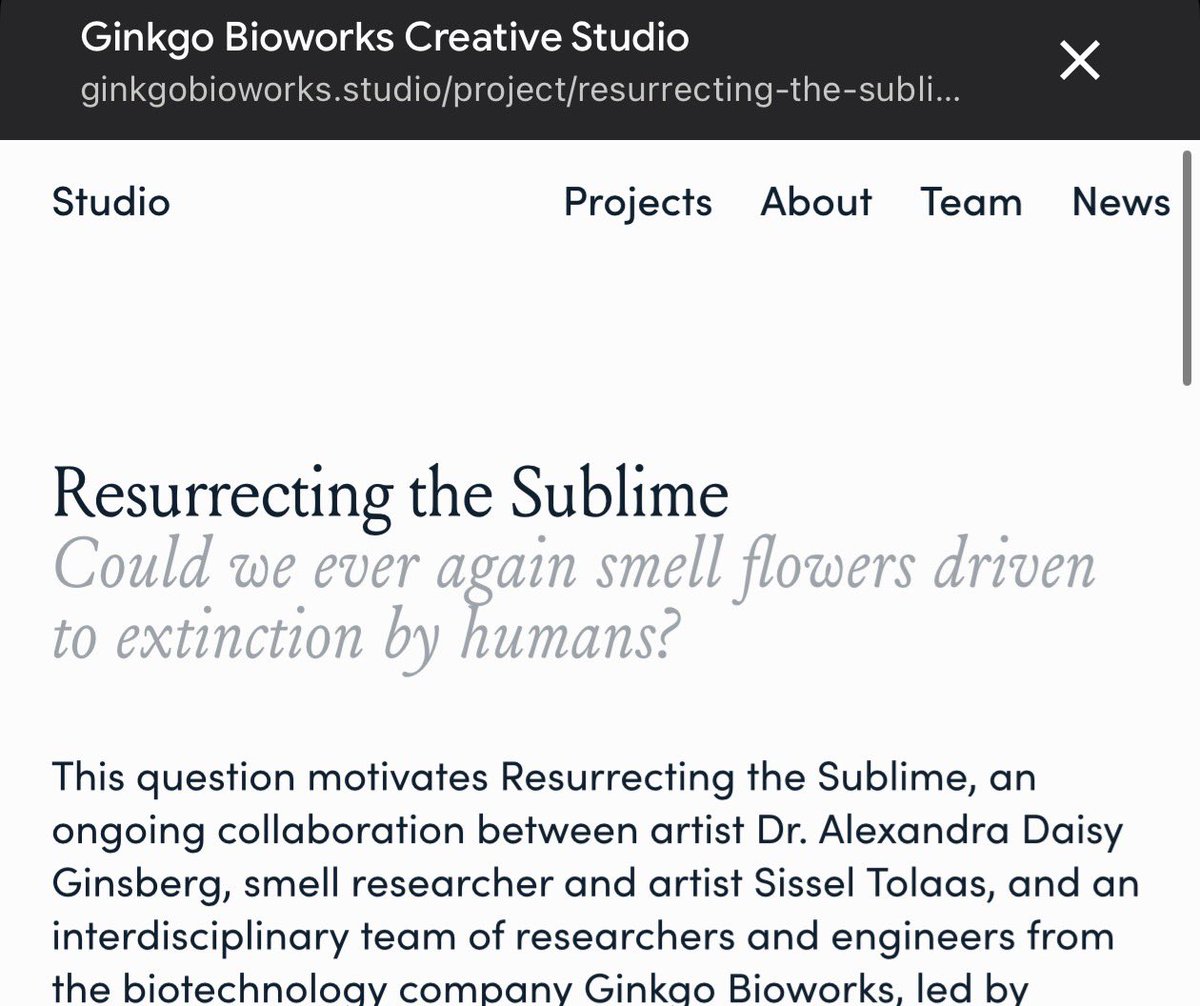1200x1006 pixels.
Task: Click the Ginkgo Bioworks Creative Studio page title
Action: pyautogui.click(x=384, y=37)
